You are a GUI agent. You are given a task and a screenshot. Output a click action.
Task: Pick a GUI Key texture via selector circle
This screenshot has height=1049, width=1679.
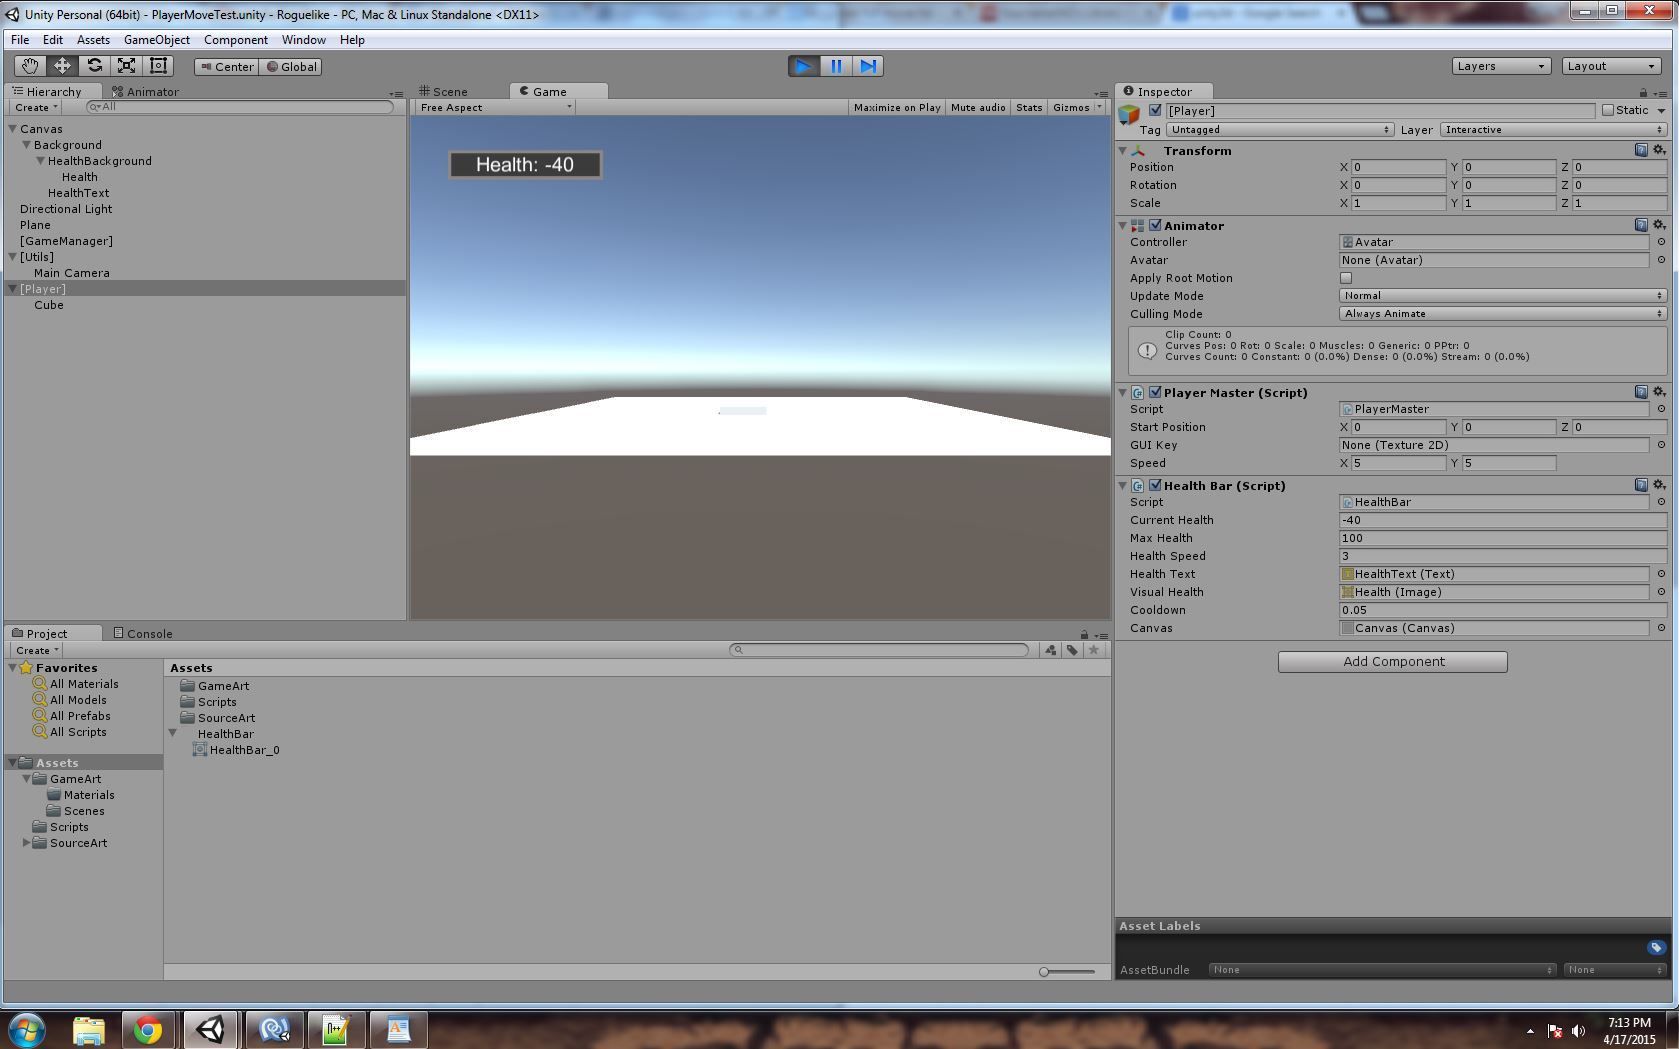click(x=1661, y=445)
